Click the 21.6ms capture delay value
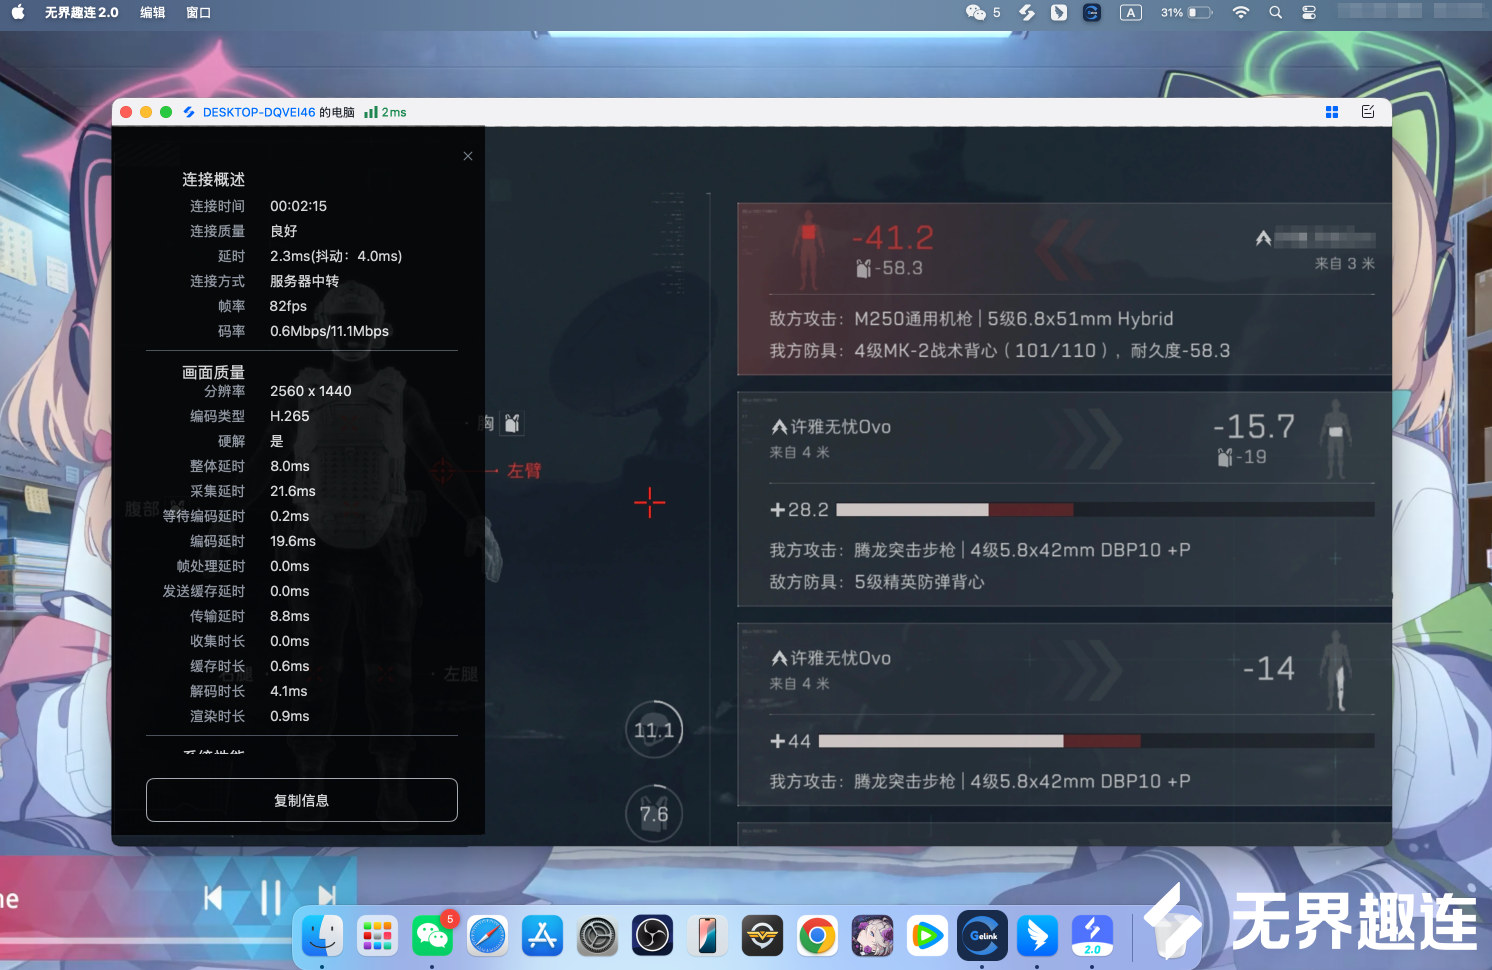This screenshot has height=970, width=1492. tap(292, 491)
